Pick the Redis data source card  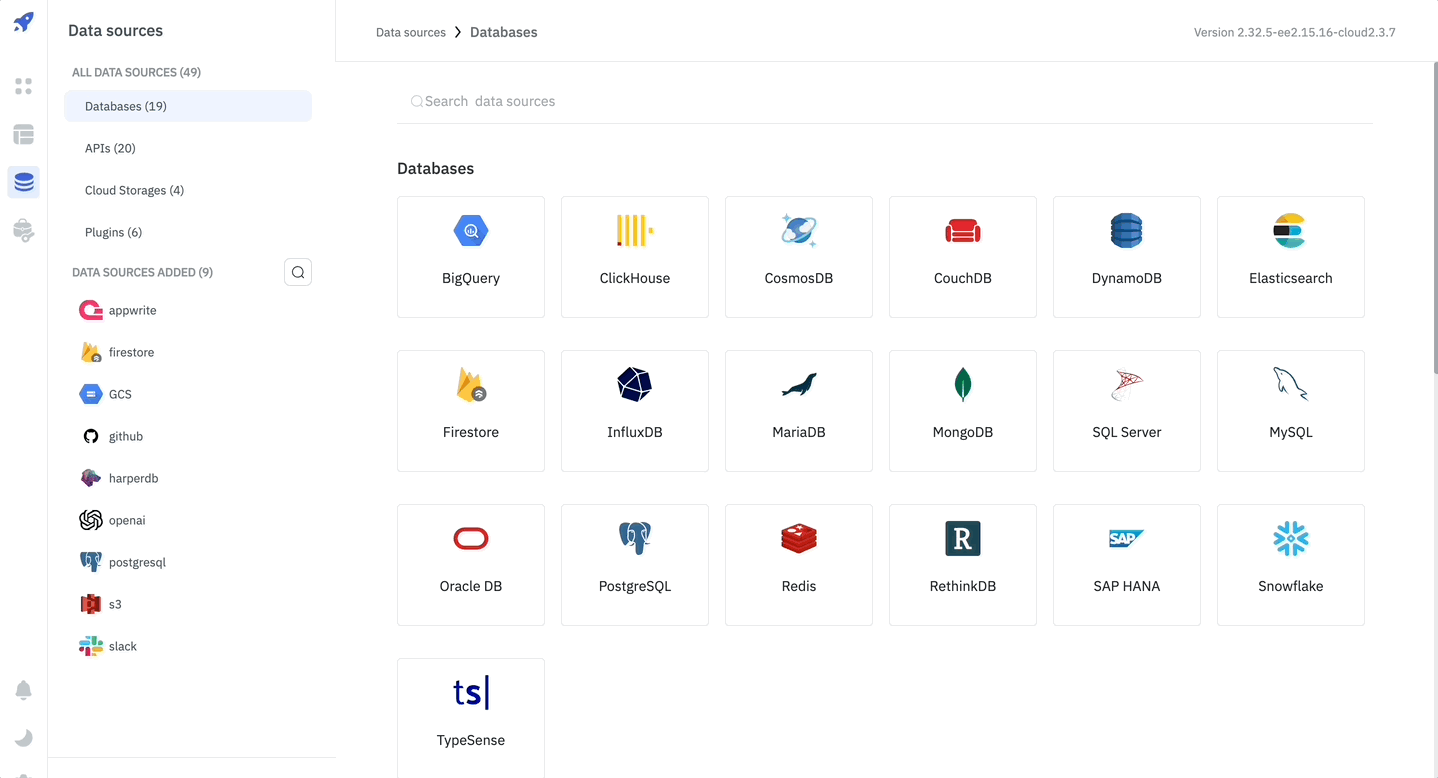point(799,565)
